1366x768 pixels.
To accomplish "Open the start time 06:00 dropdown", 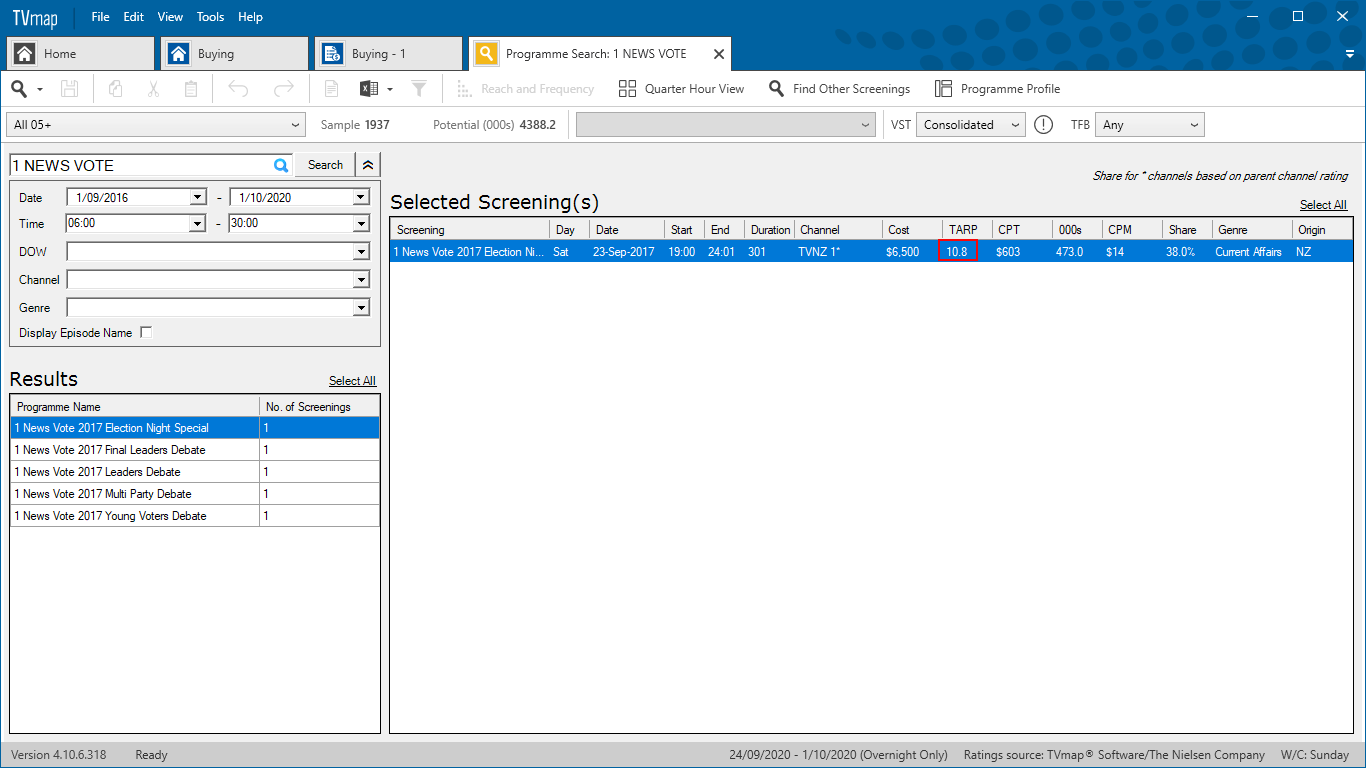I will [197, 223].
